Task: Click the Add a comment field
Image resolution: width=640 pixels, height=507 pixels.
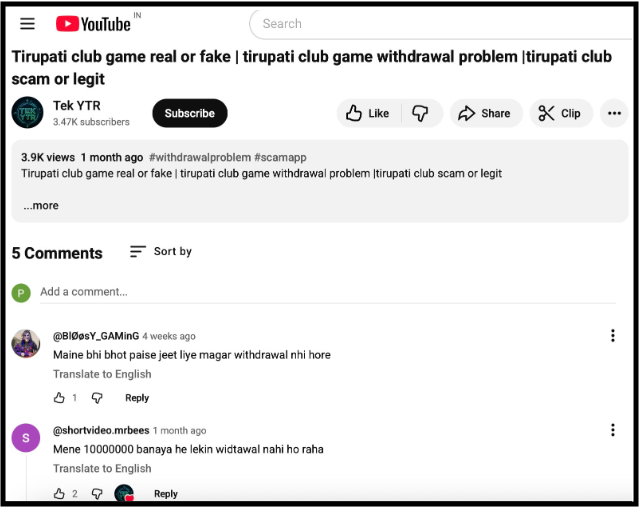Action: [328, 292]
